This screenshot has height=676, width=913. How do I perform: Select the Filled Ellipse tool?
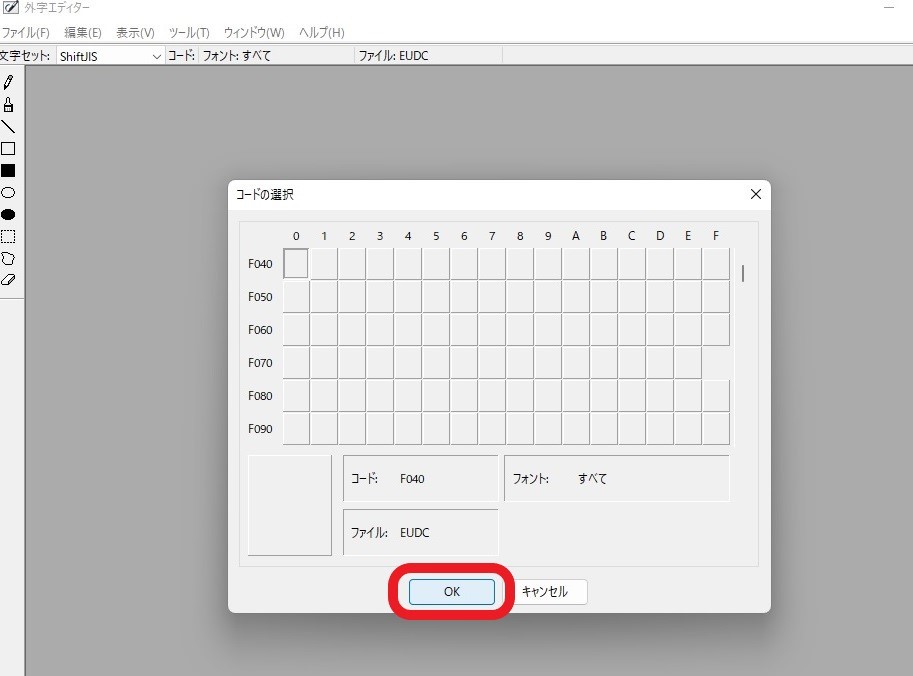[8, 214]
